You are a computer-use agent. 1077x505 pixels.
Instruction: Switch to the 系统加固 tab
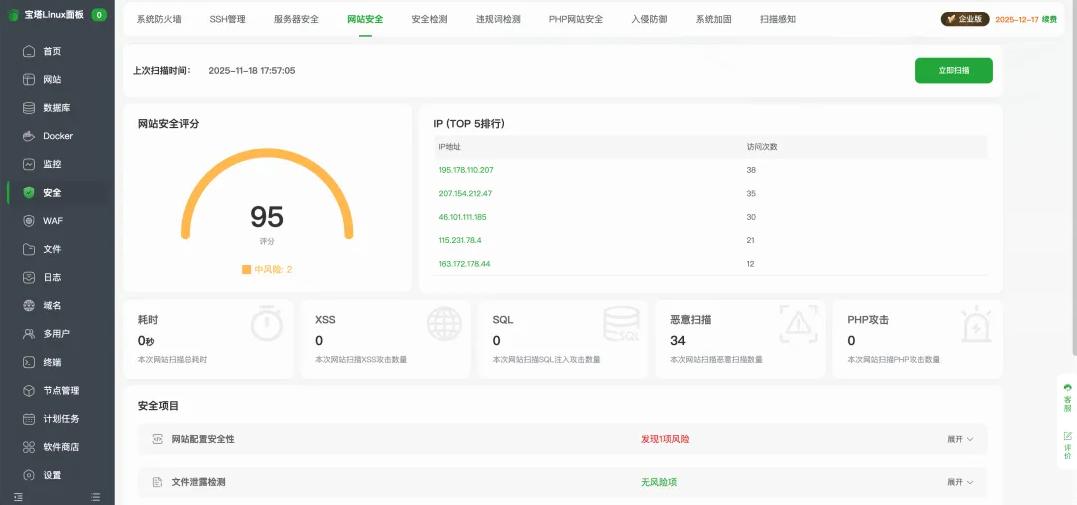[713, 19]
